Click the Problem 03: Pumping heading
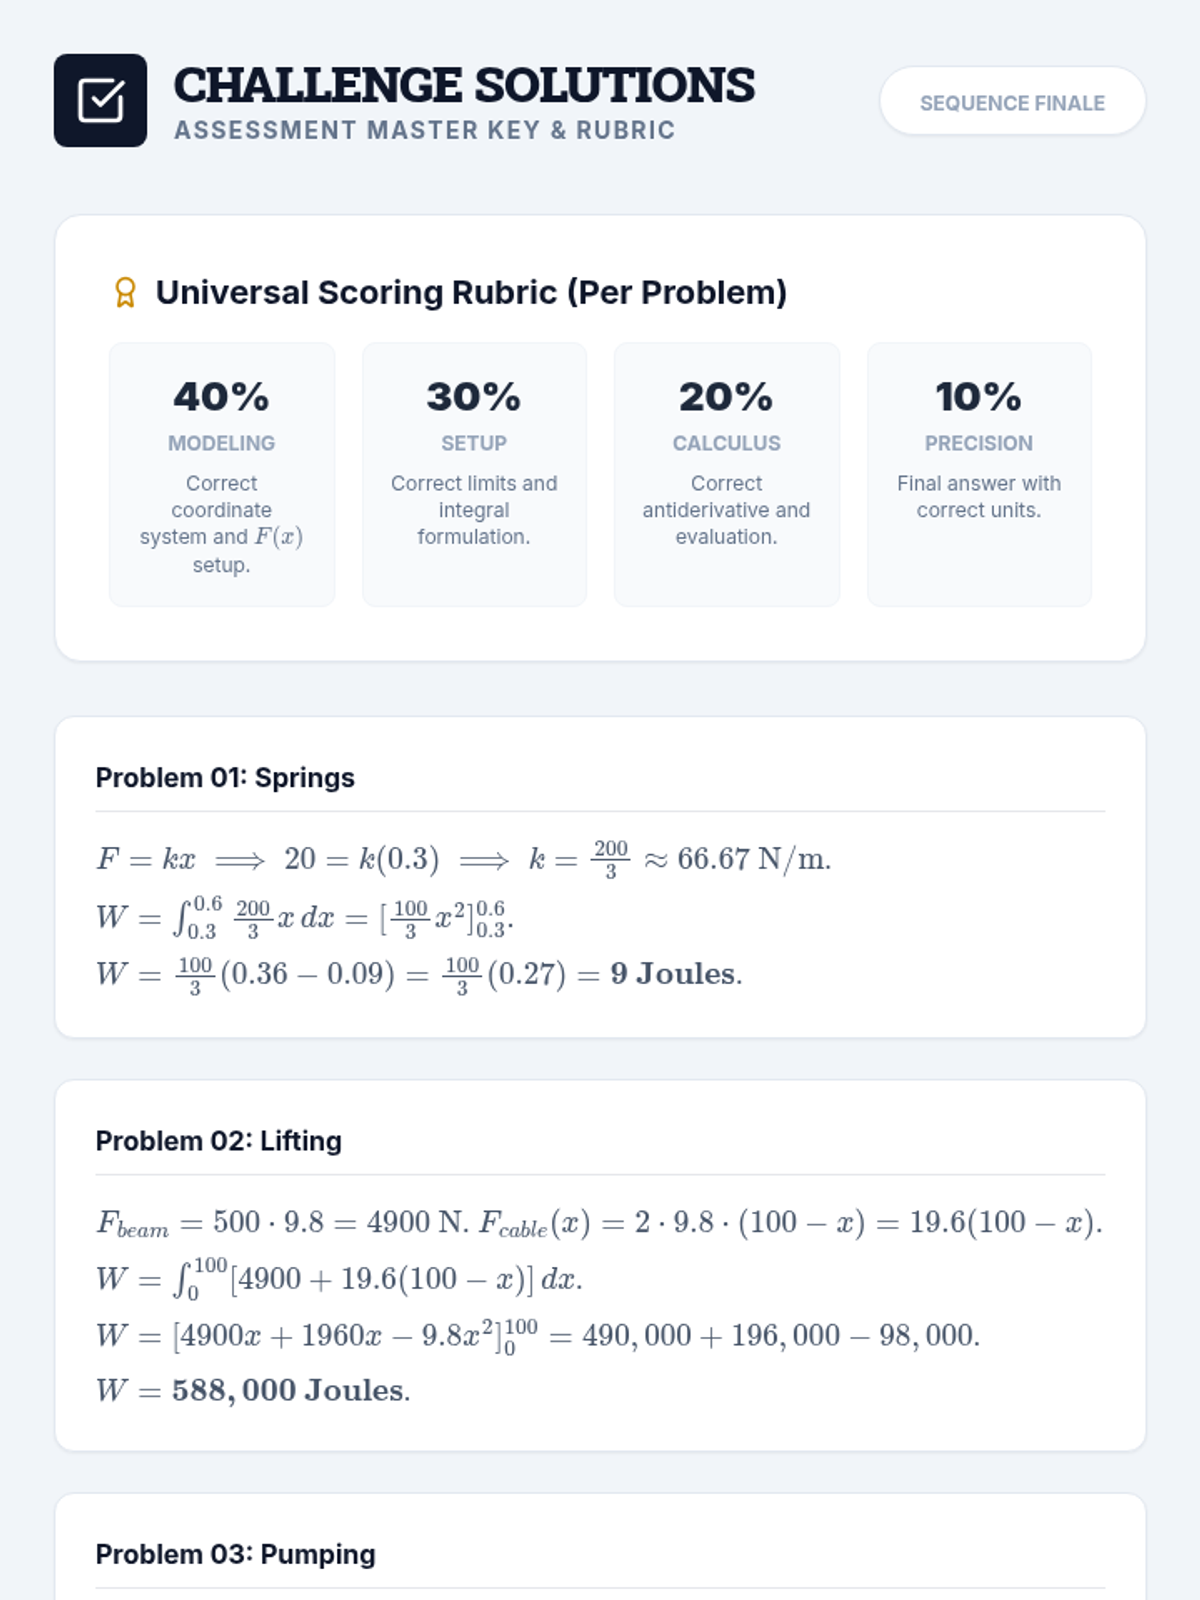This screenshot has height=1600, width=1200. coord(236,1554)
